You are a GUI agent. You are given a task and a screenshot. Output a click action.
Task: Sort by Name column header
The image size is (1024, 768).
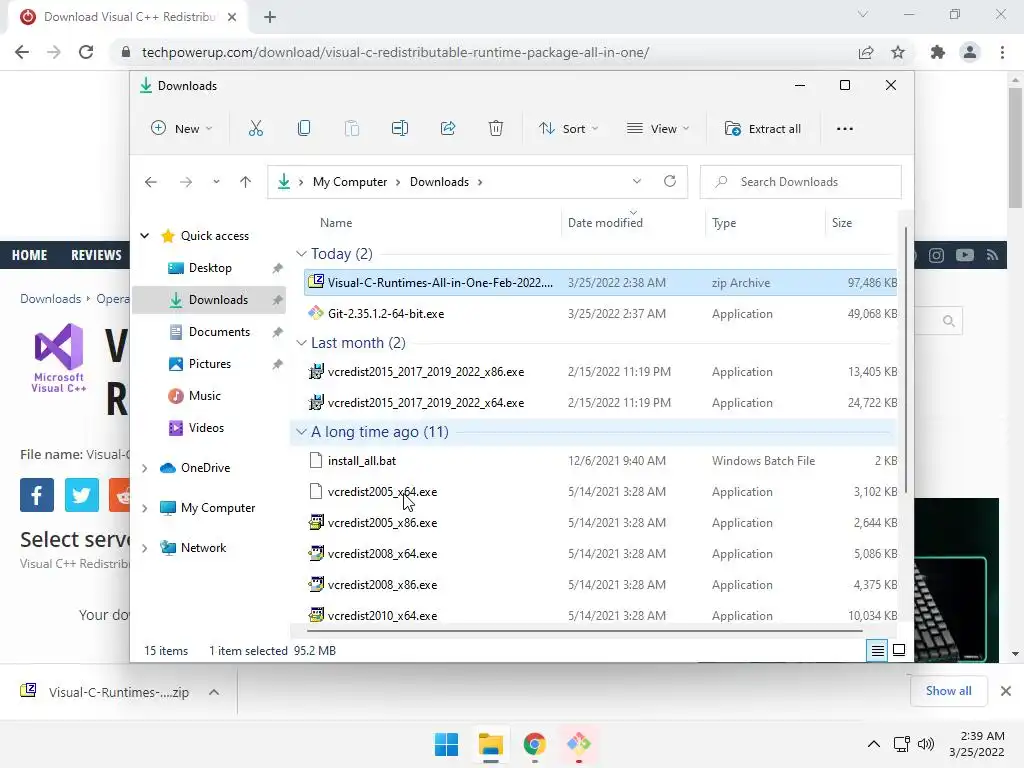(336, 223)
